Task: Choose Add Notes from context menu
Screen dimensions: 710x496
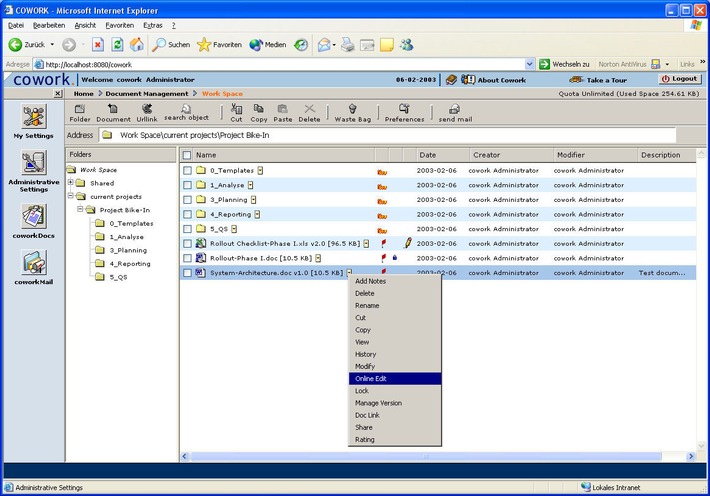Action: click(x=395, y=281)
